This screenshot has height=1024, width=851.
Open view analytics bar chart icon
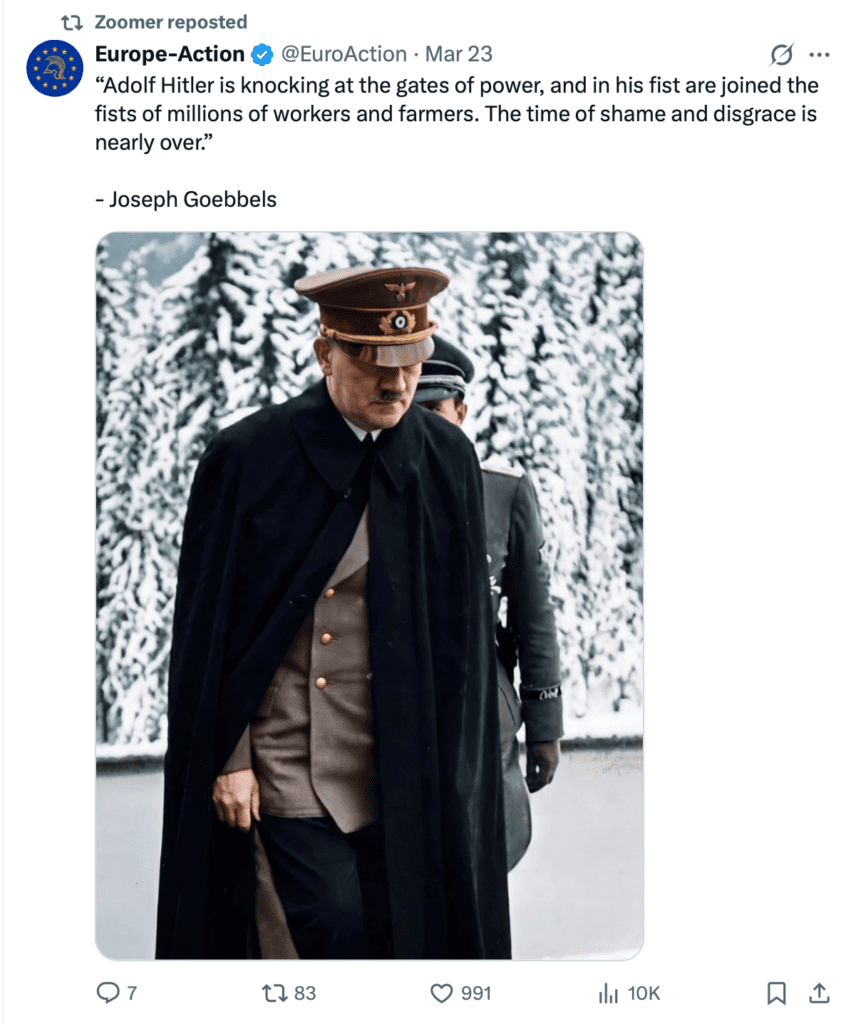point(607,993)
